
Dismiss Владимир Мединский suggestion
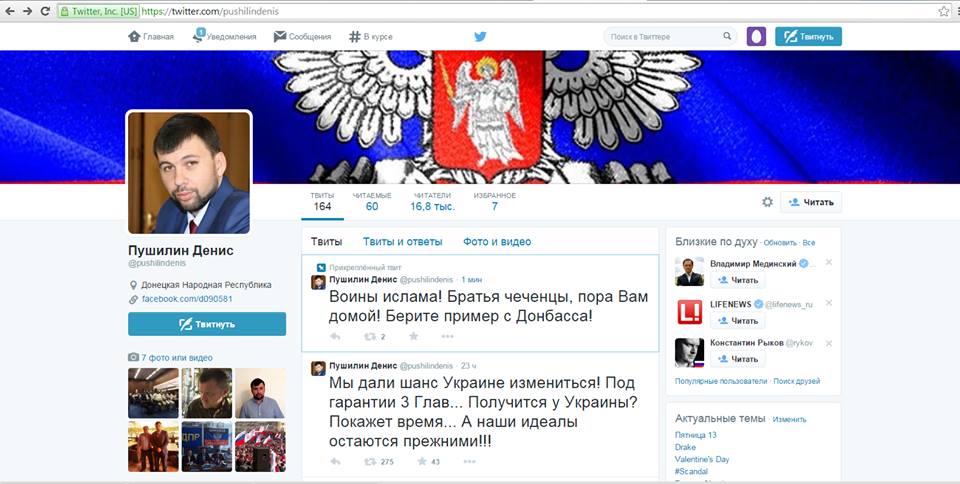(828, 262)
